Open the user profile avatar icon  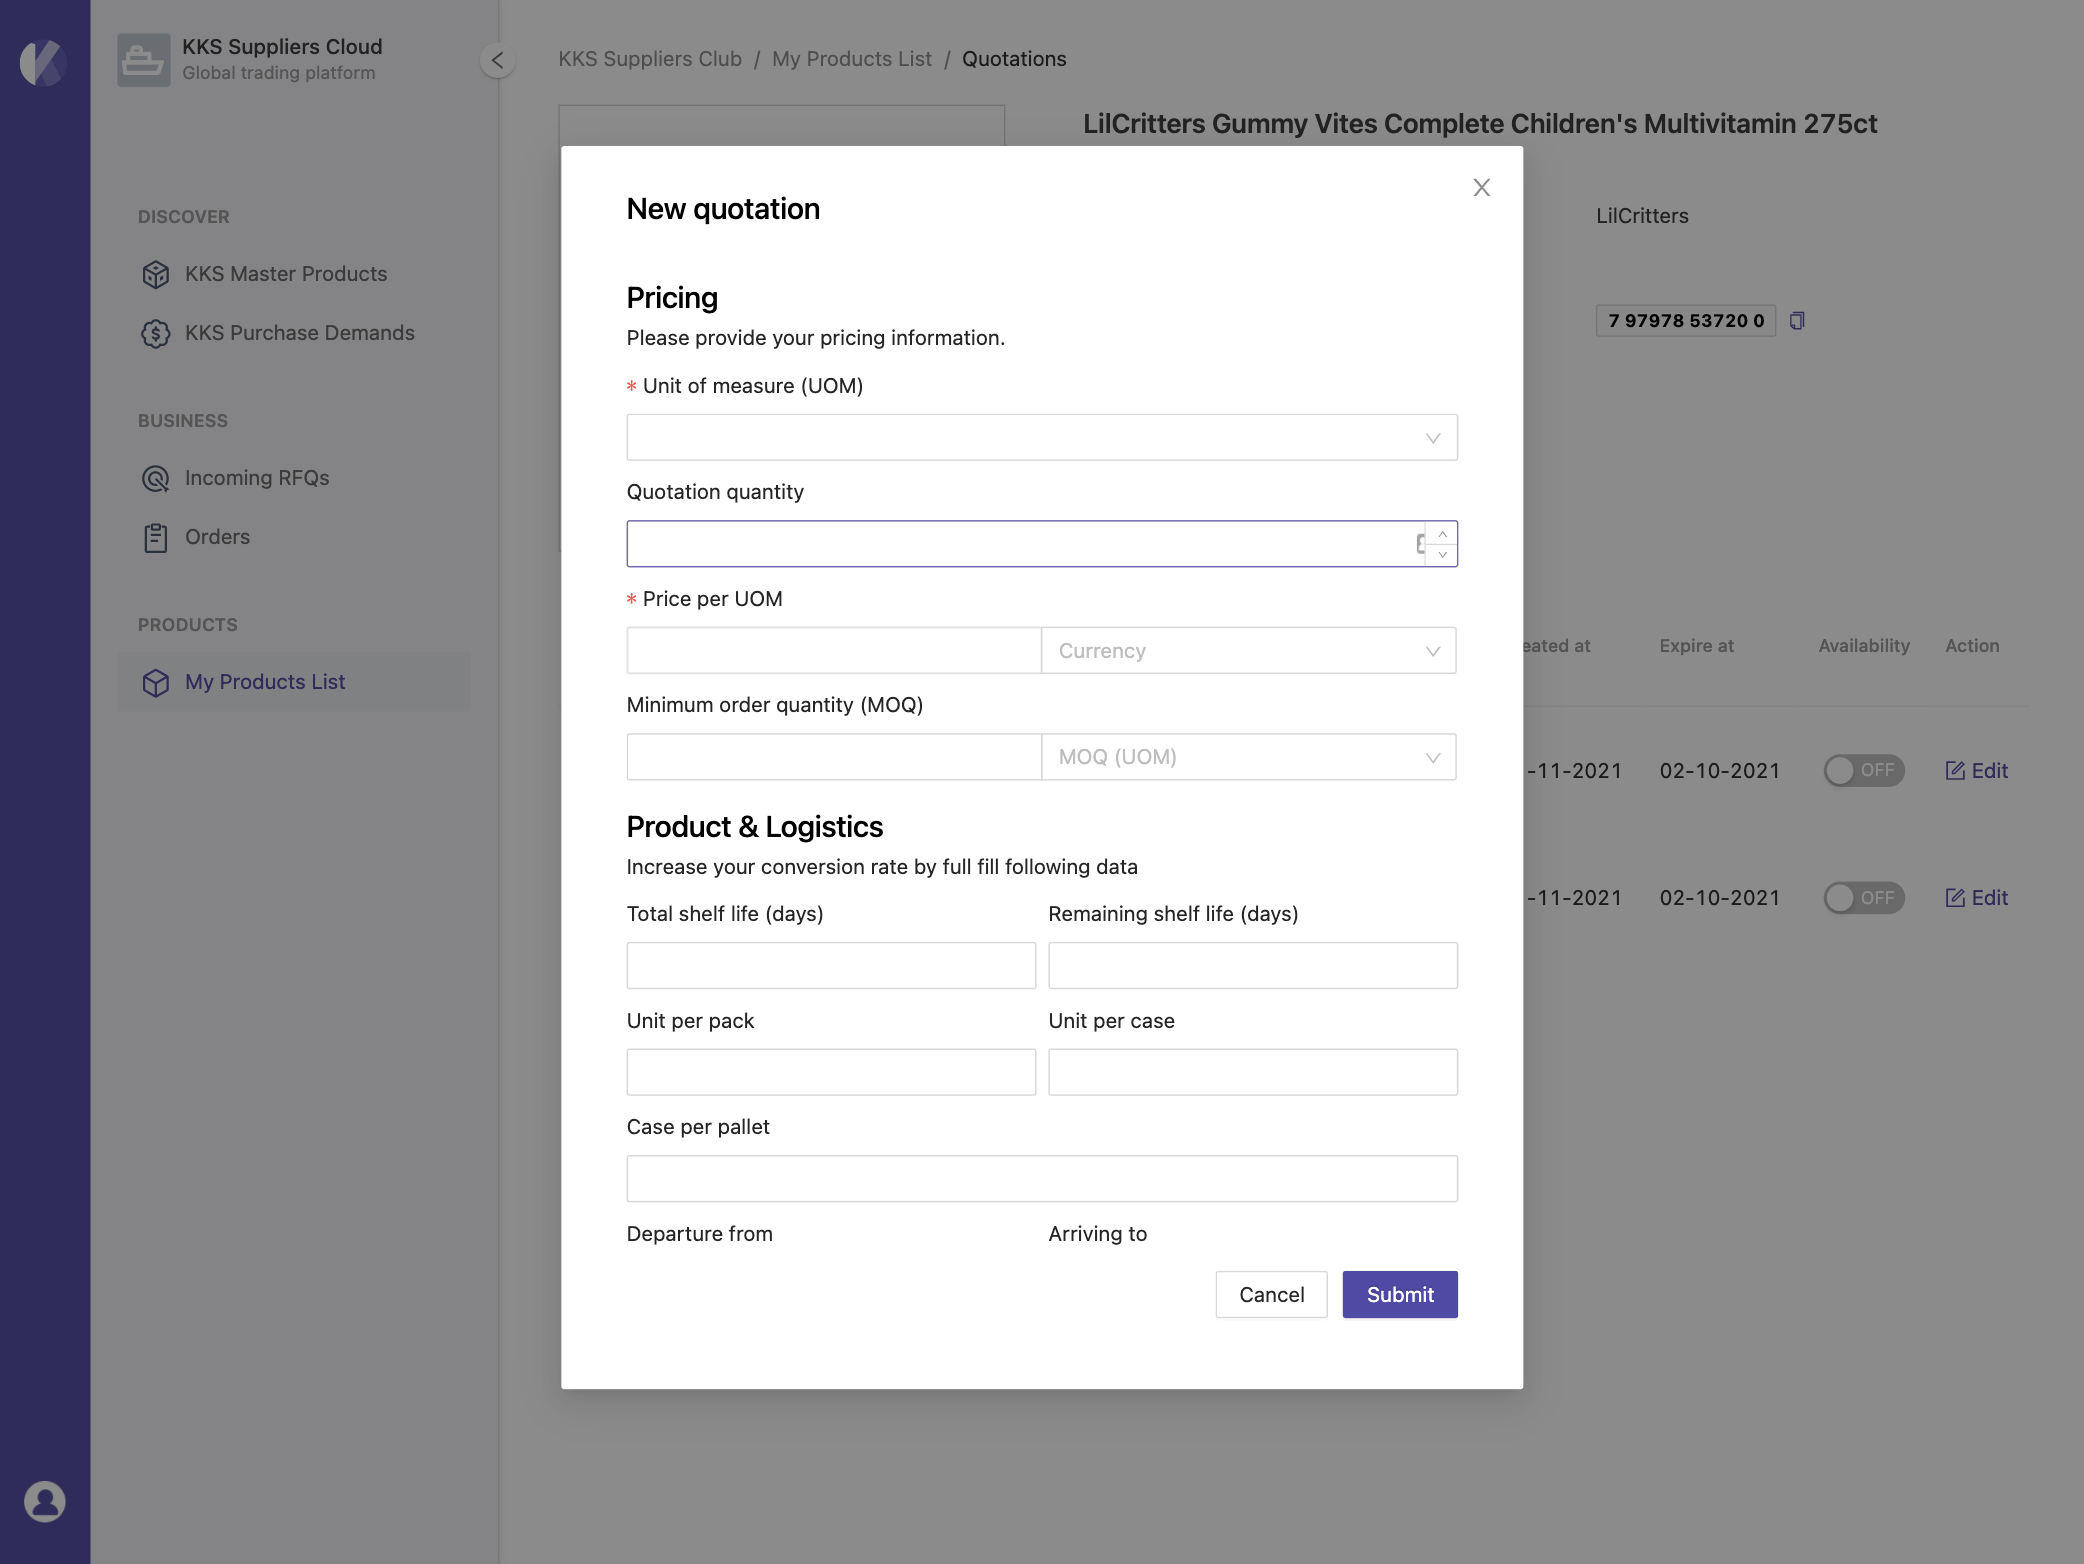44,1501
